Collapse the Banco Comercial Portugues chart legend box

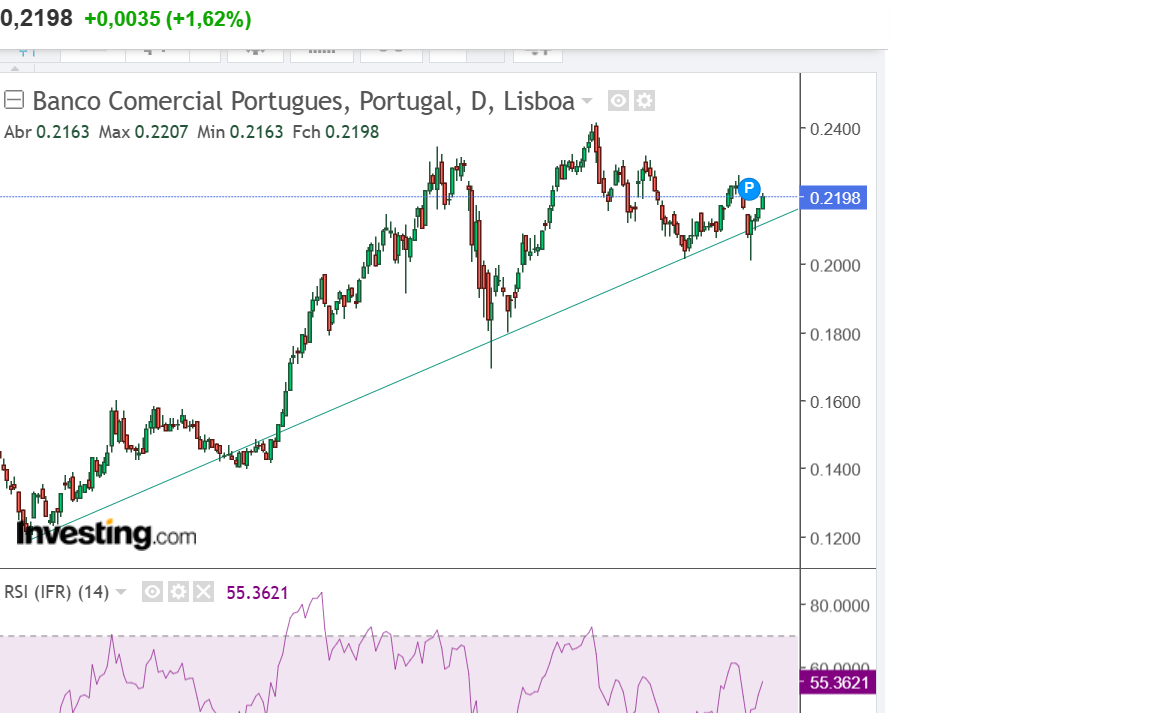pos(14,100)
